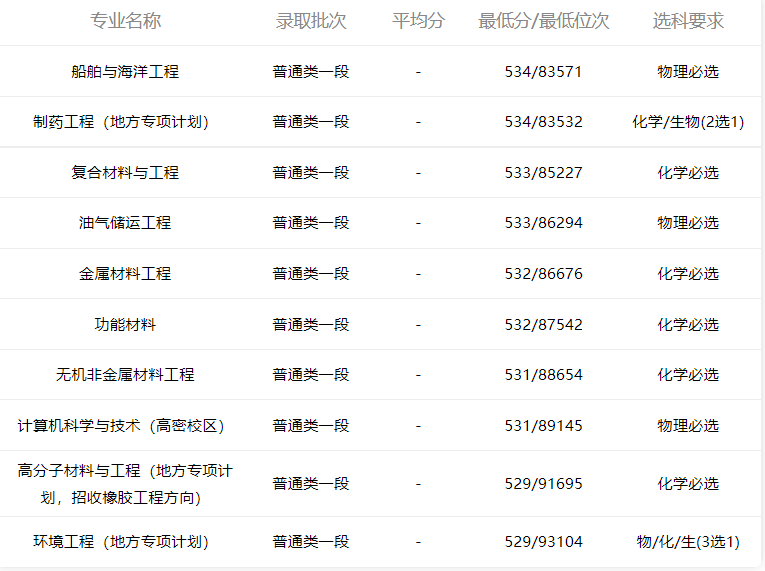Click the 平均分 column header
This screenshot has height=571, width=765.
418,21
